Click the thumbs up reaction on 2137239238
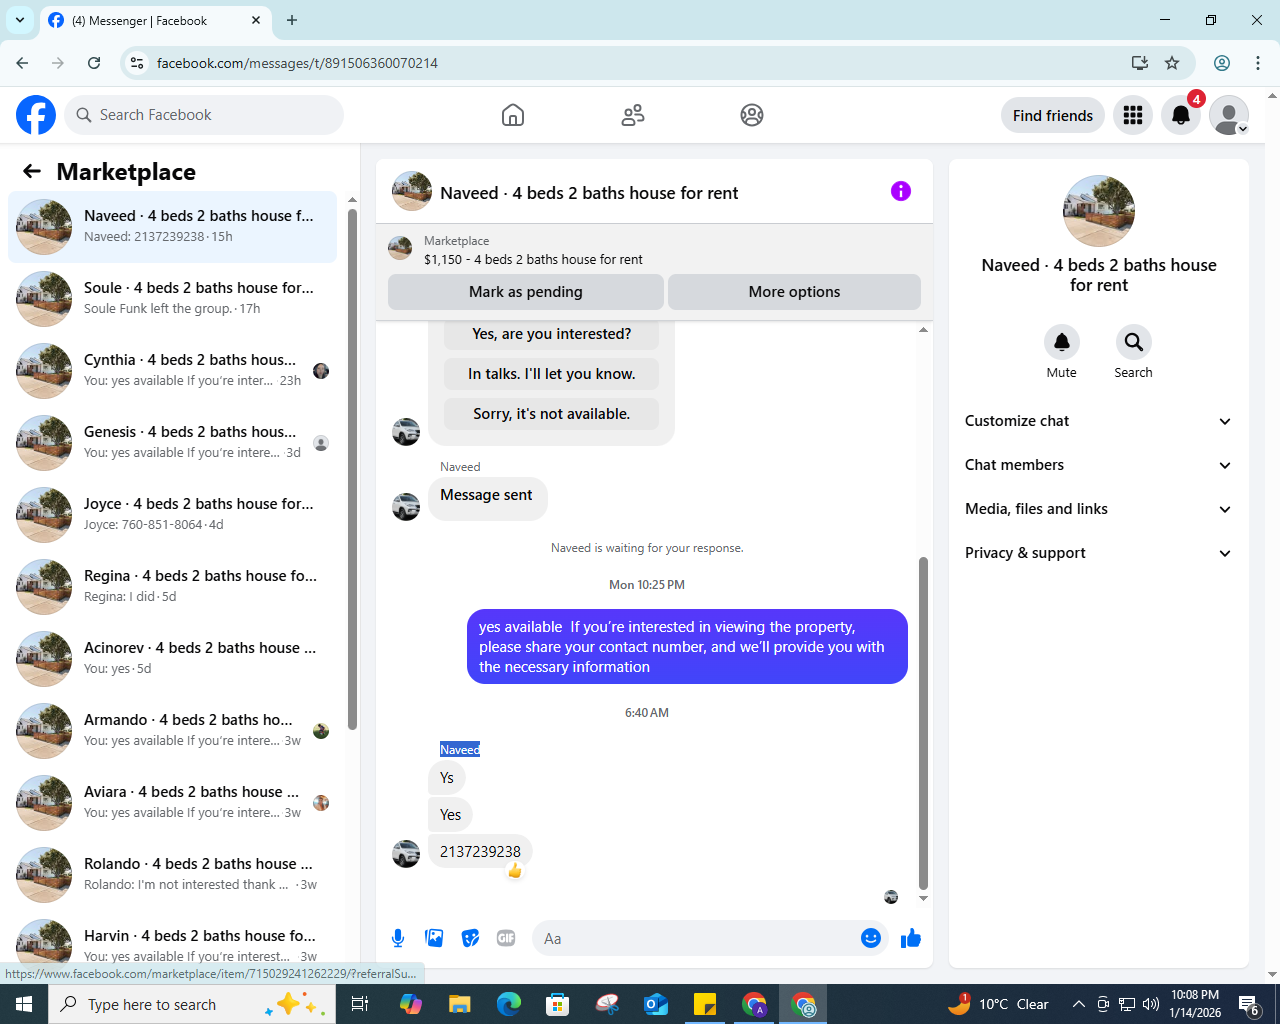 515,871
